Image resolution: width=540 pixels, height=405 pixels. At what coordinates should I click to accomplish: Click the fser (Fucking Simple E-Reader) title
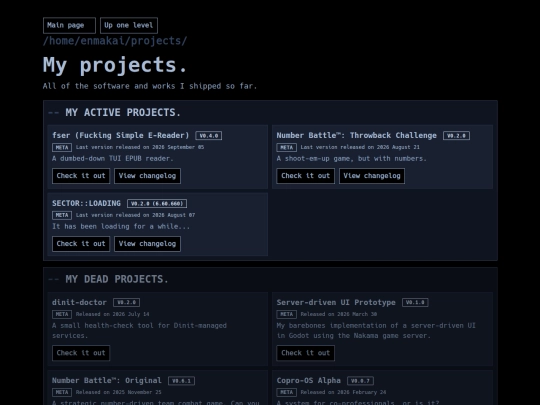coord(121,135)
